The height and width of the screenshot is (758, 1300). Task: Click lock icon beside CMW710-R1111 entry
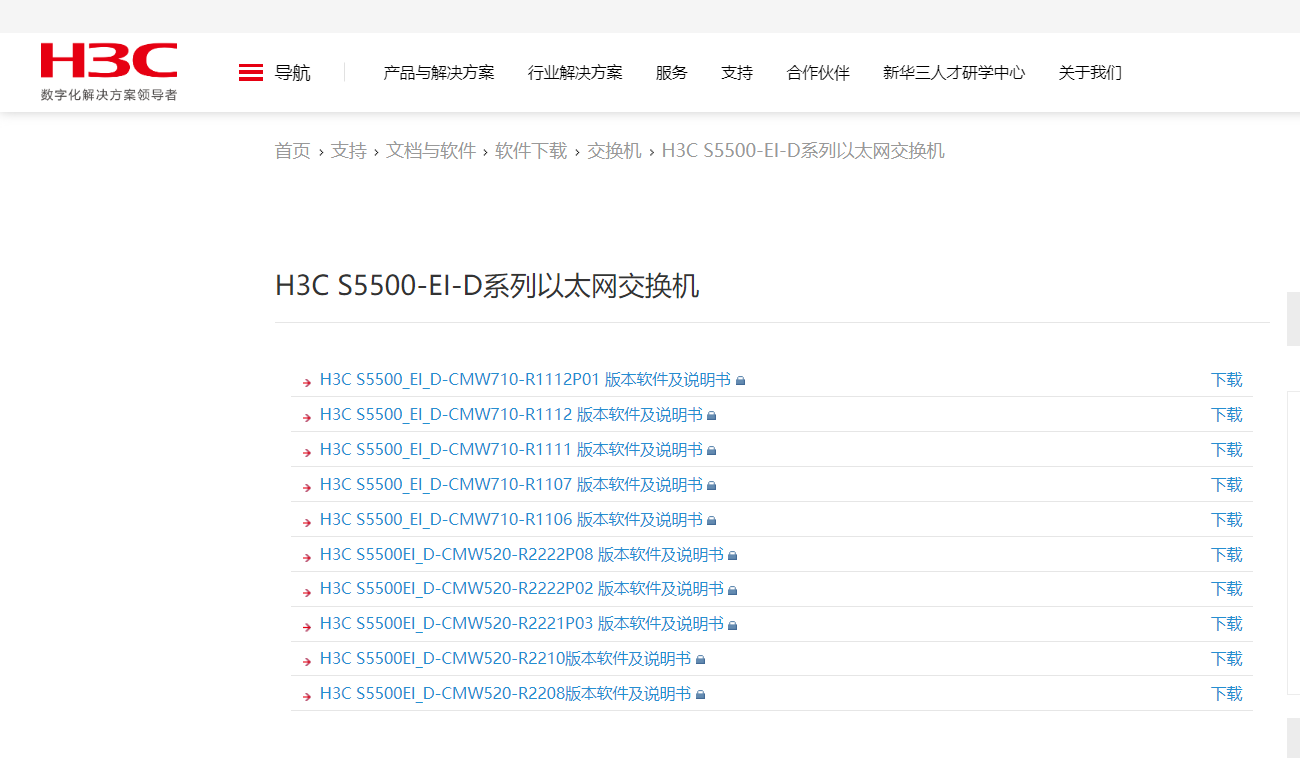coord(712,451)
